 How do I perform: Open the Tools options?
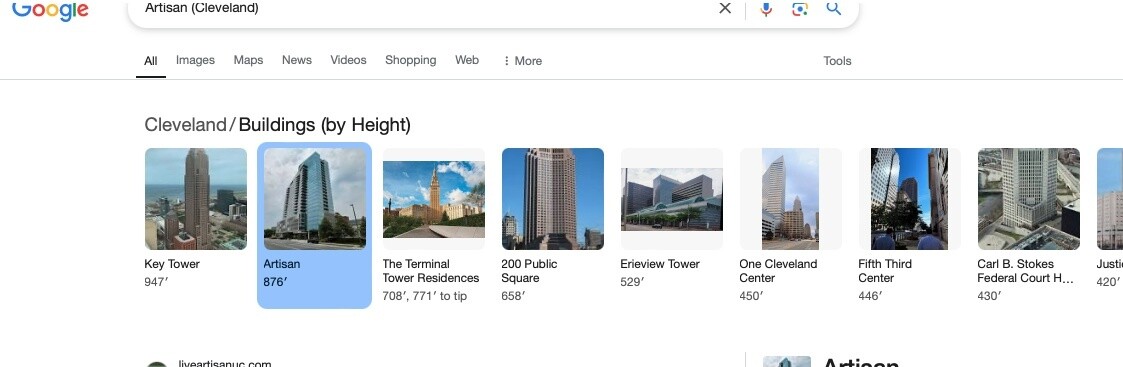[837, 61]
